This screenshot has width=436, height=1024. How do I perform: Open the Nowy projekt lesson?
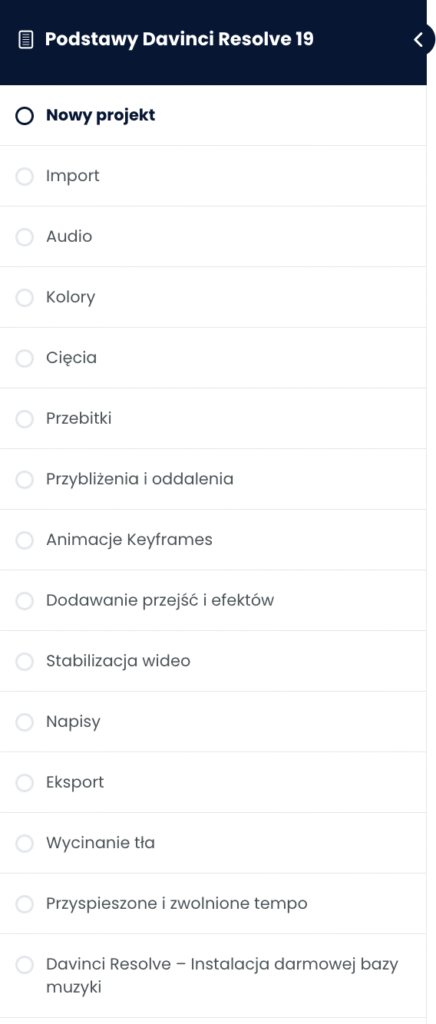pyautogui.click(x=213, y=116)
